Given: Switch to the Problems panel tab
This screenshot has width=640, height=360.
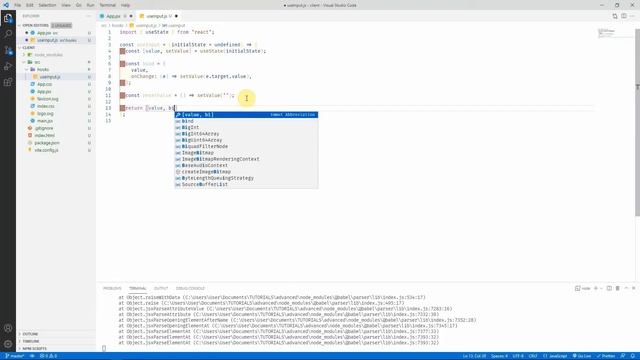Looking at the screenshot, I should (x=112, y=288).
